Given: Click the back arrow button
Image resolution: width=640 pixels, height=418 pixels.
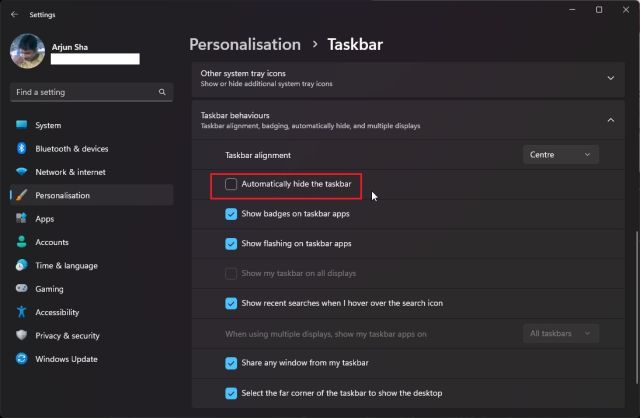Looking at the screenshot, I should 14,15.
